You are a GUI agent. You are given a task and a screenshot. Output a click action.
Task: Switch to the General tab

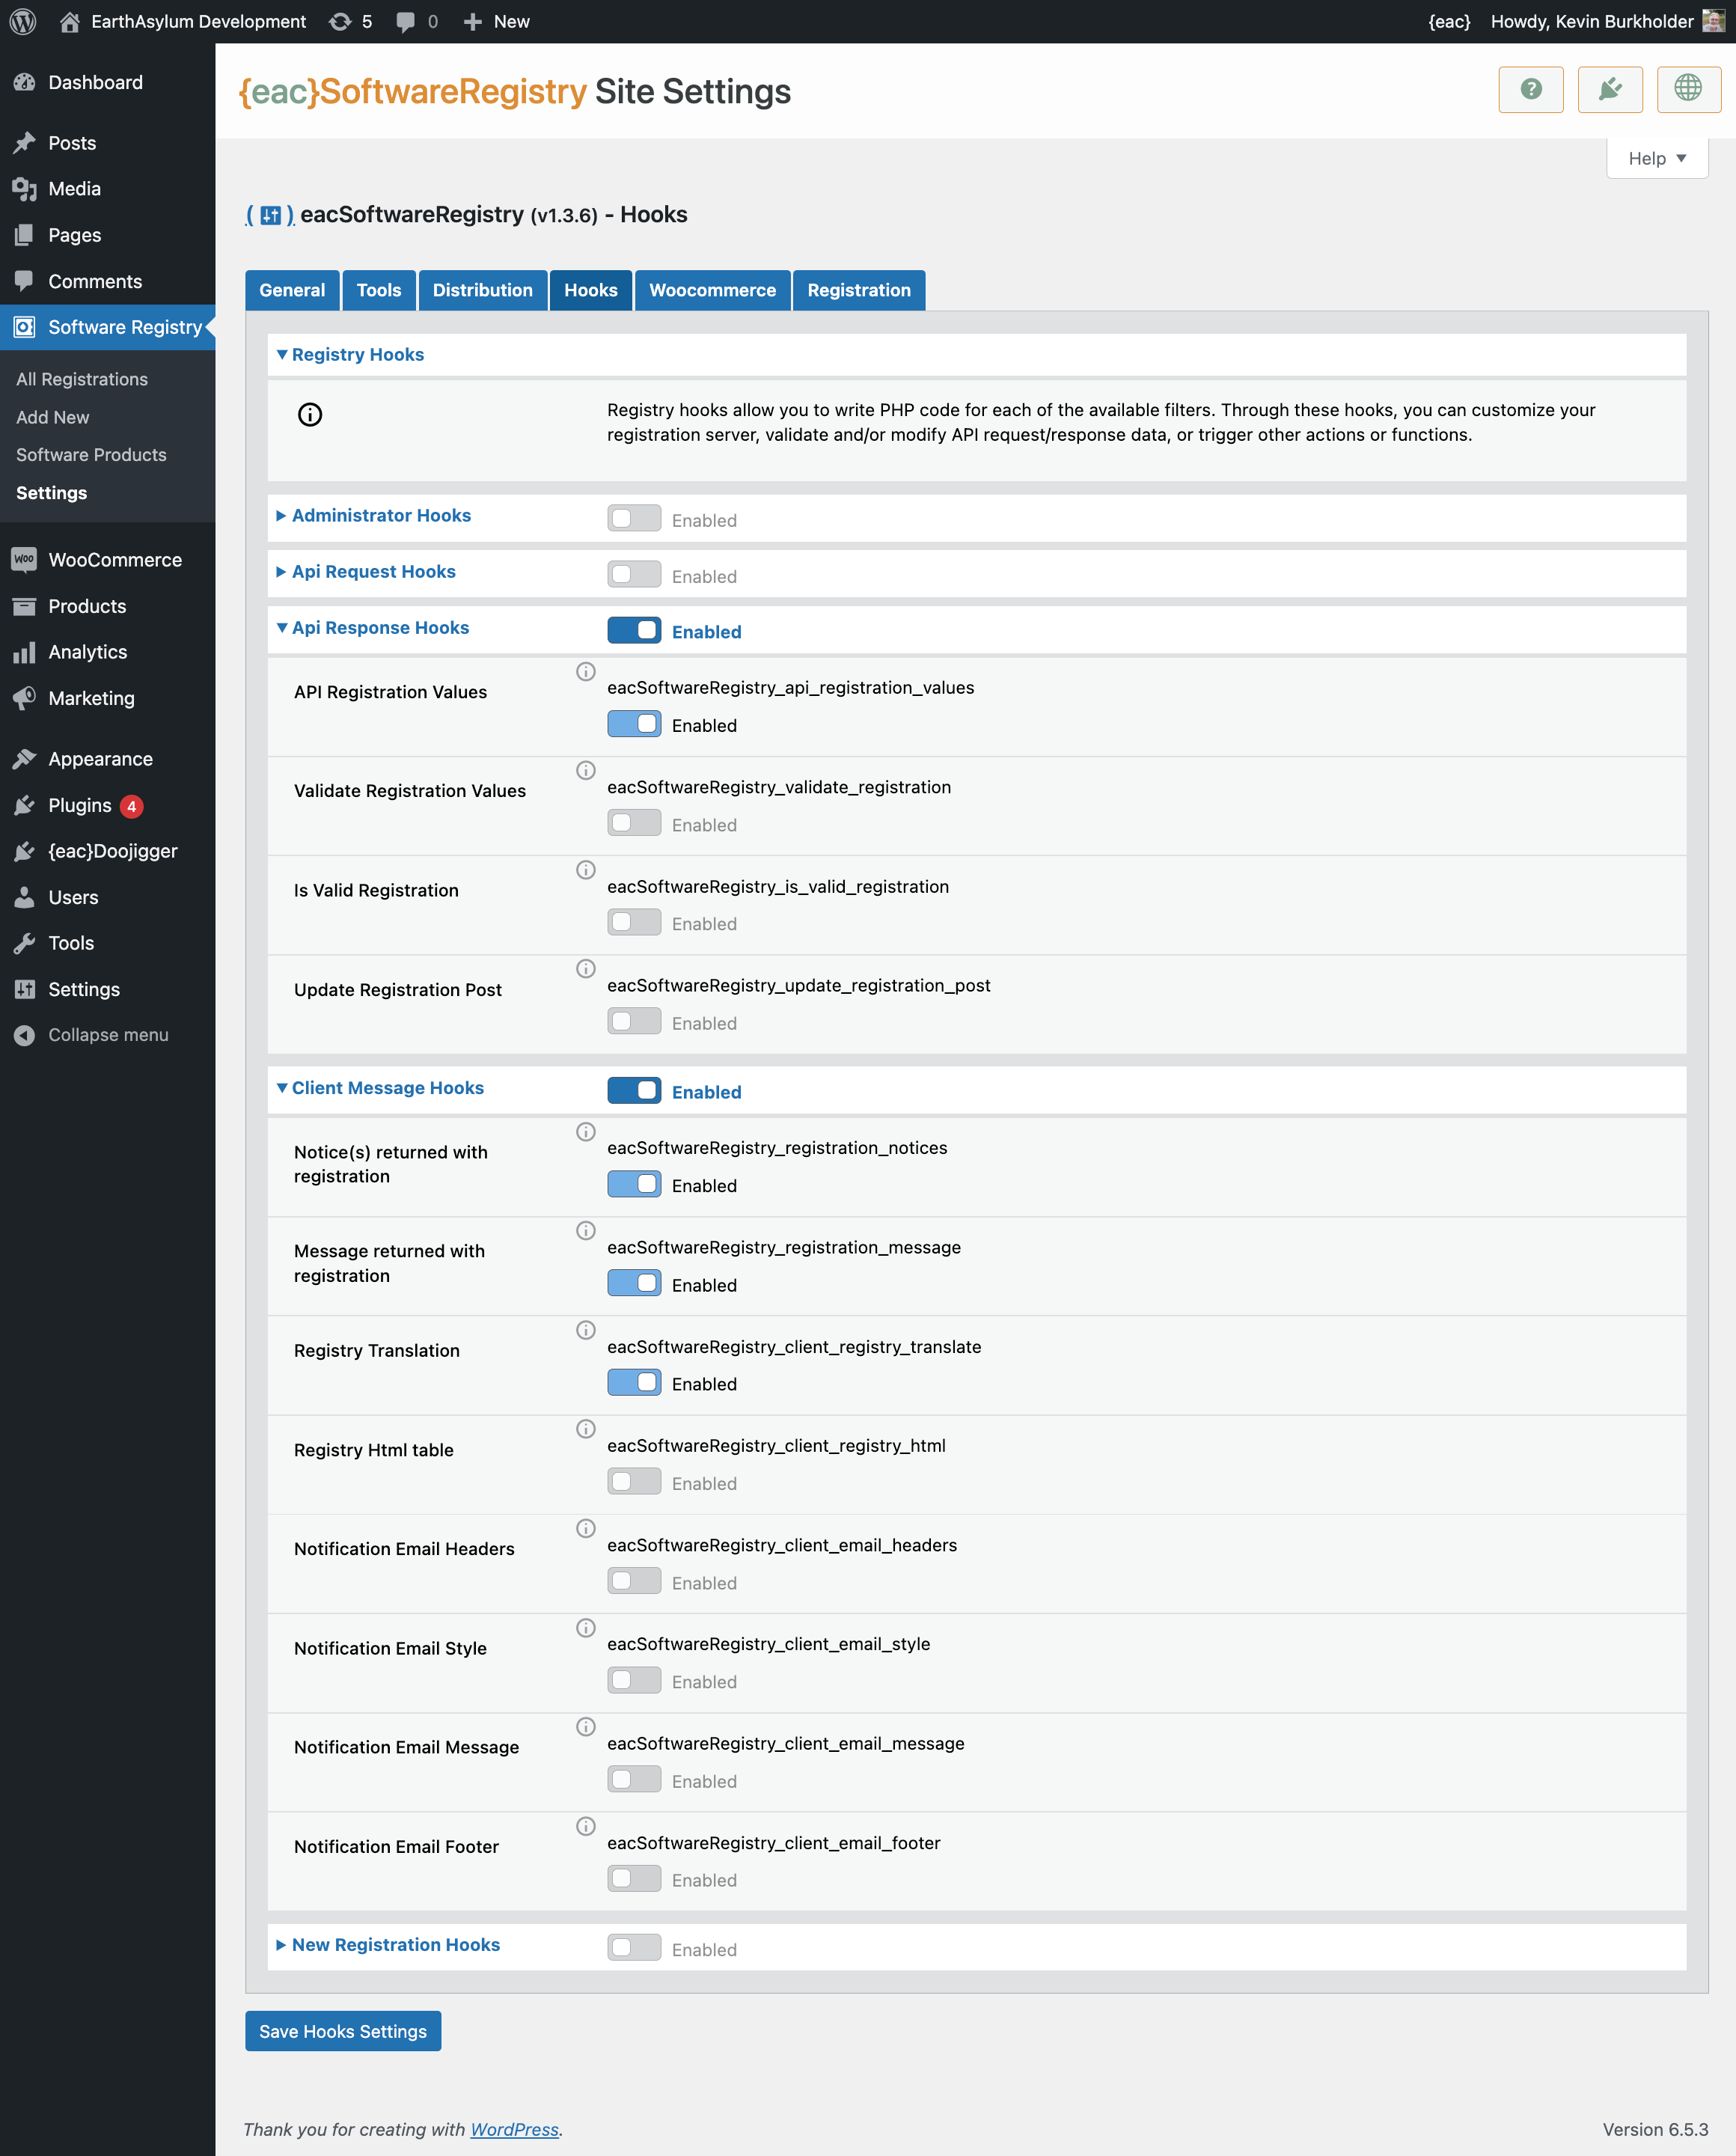292,290
